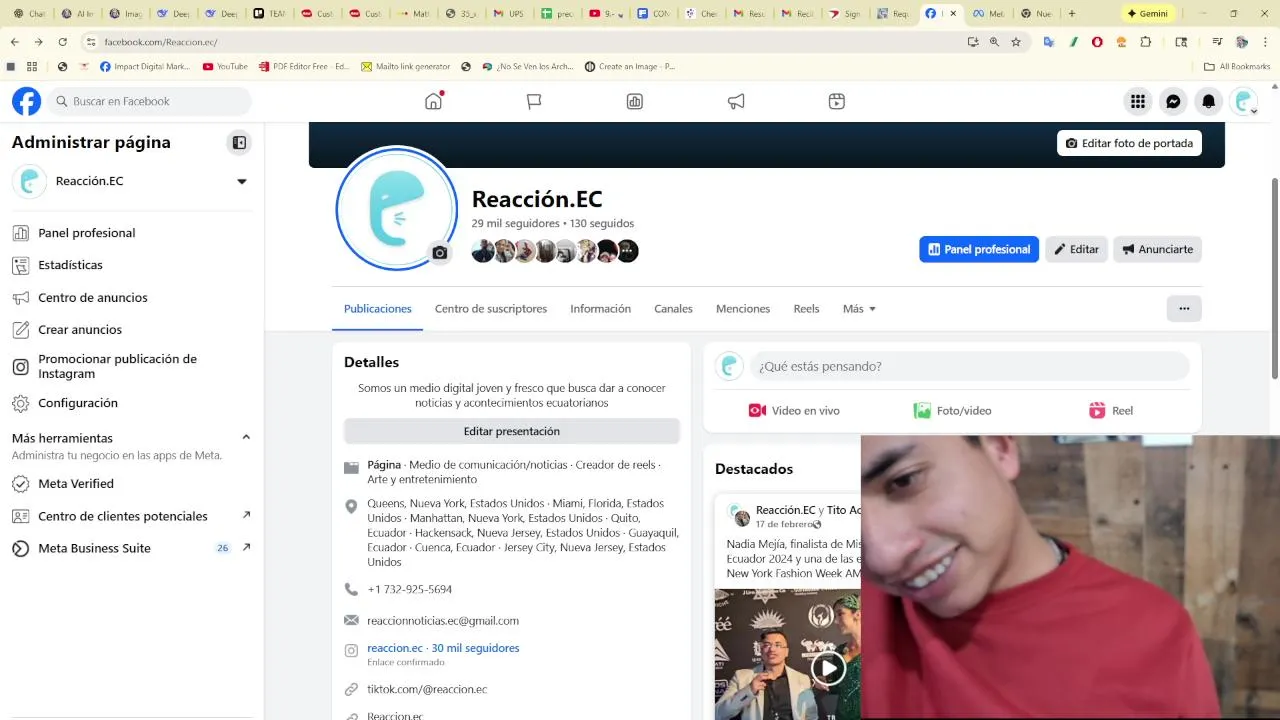Switch to the Canales tab

click(673, 309)
